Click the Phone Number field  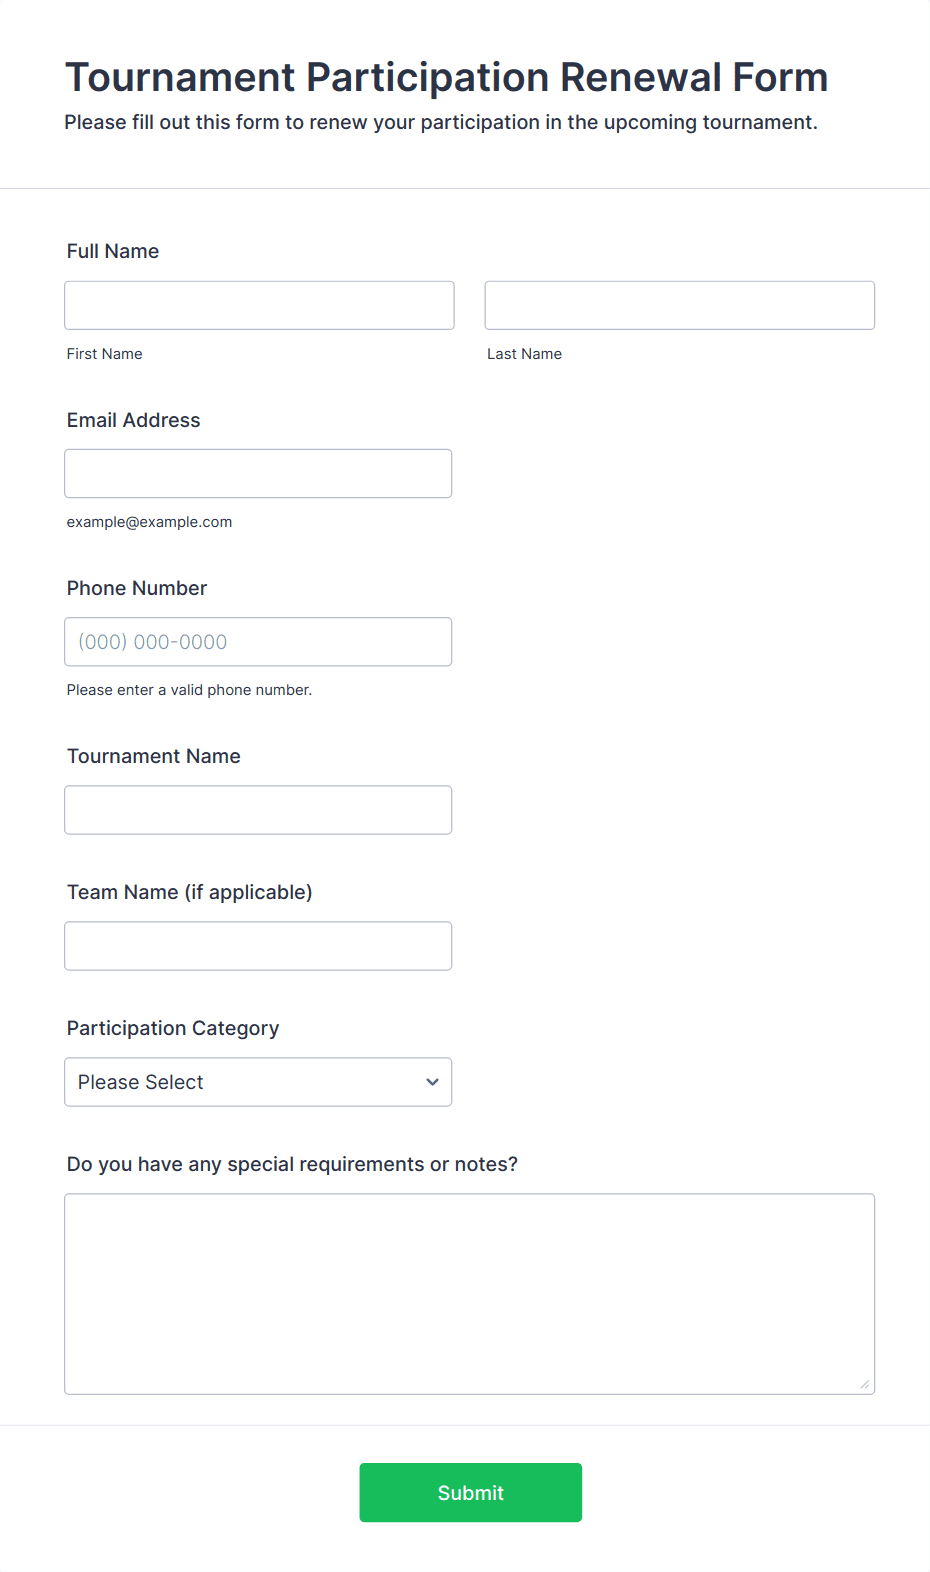coord(258,642)
